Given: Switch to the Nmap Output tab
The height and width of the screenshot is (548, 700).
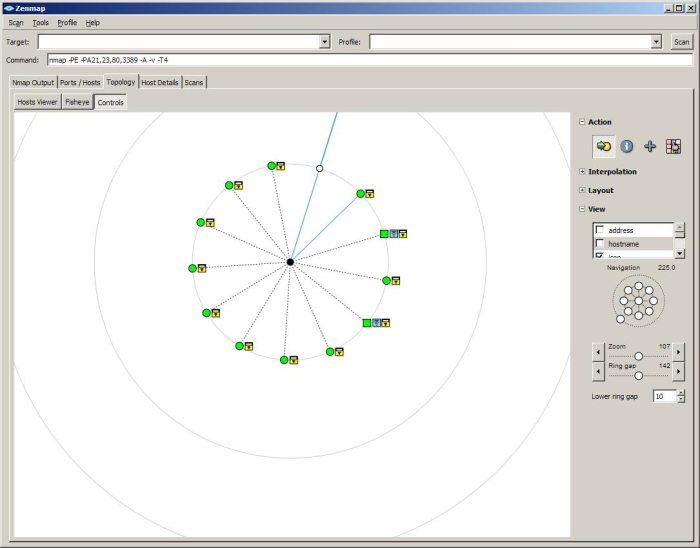Looking at the screenshot, I should pyautogui.click(x=33, y=83).
